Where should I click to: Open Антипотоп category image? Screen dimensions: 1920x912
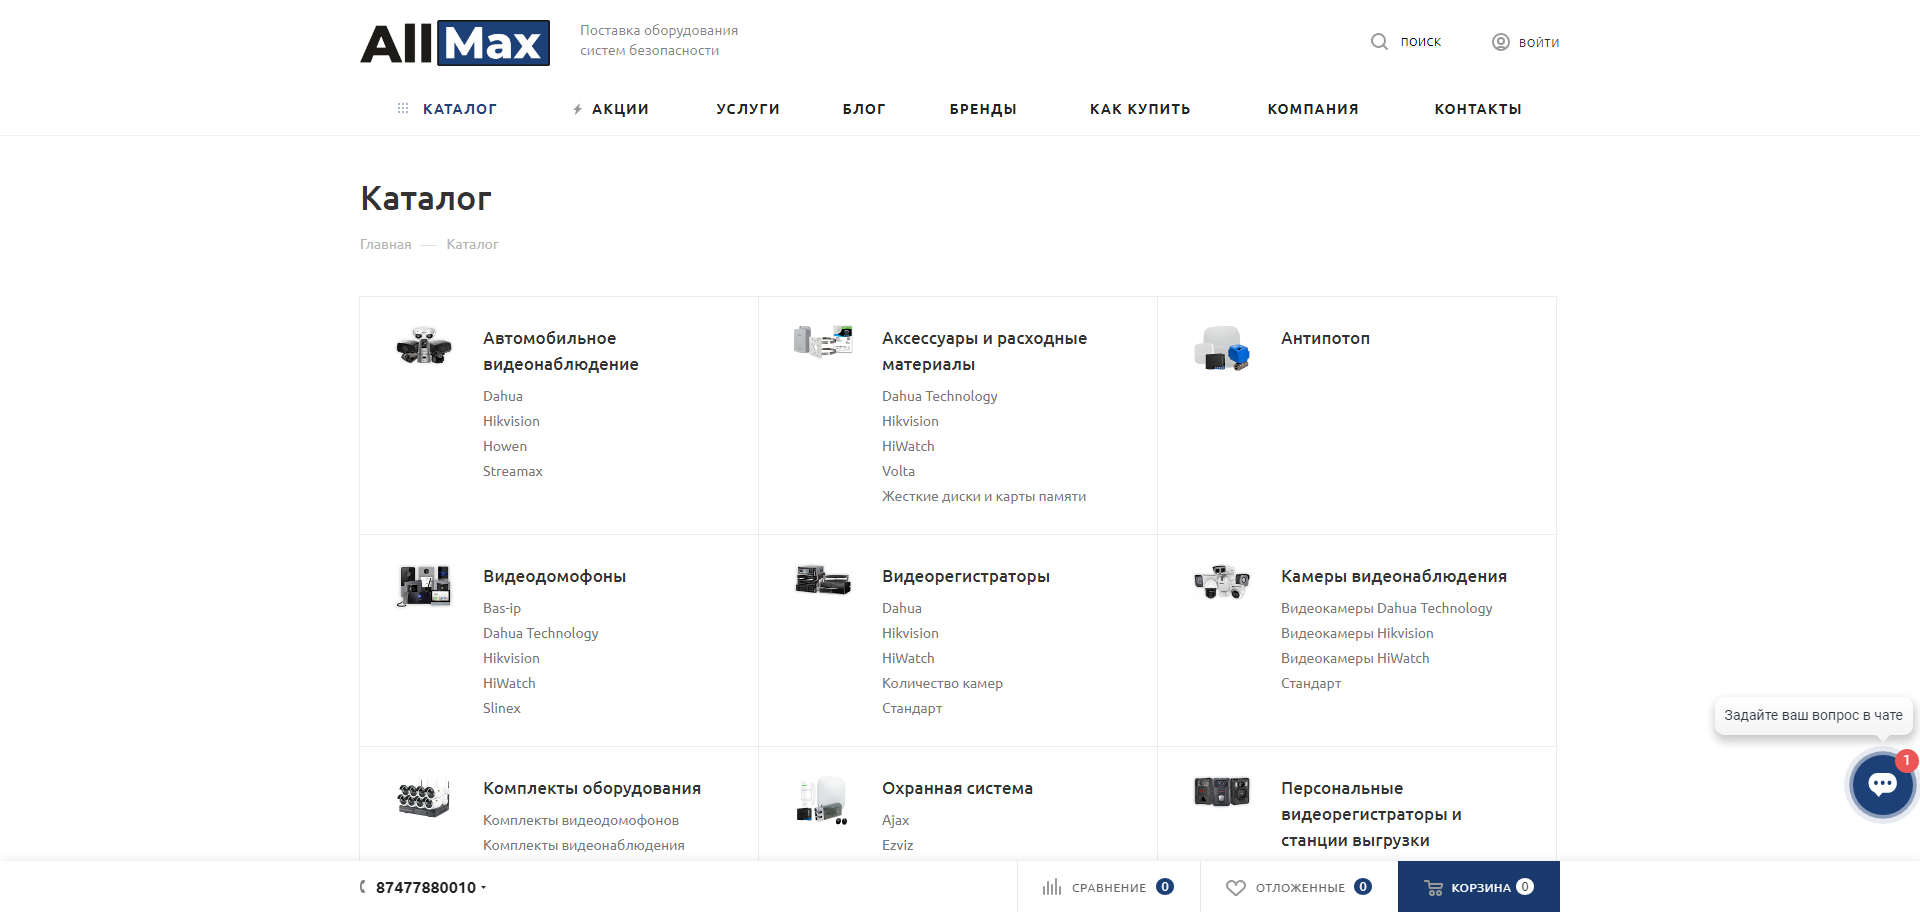pyautogui.click(x=1222, y=348)
